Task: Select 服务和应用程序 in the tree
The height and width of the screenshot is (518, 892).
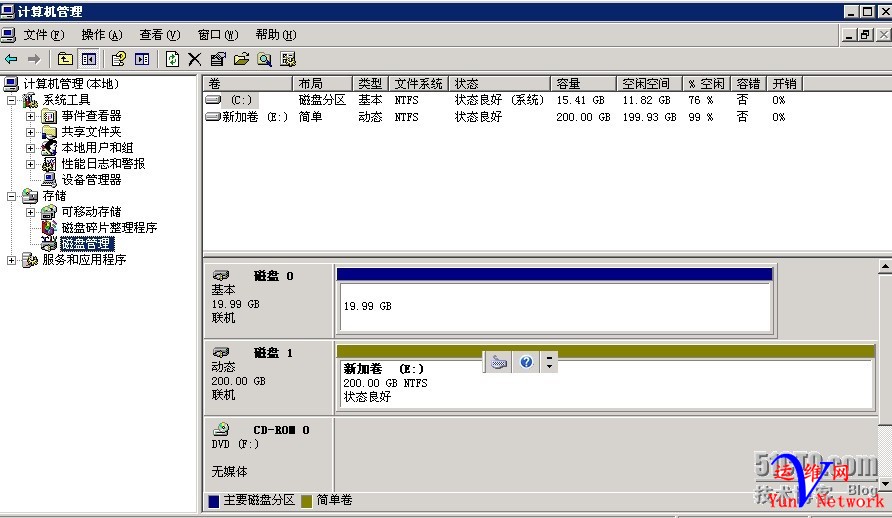Action: (84, 260)
